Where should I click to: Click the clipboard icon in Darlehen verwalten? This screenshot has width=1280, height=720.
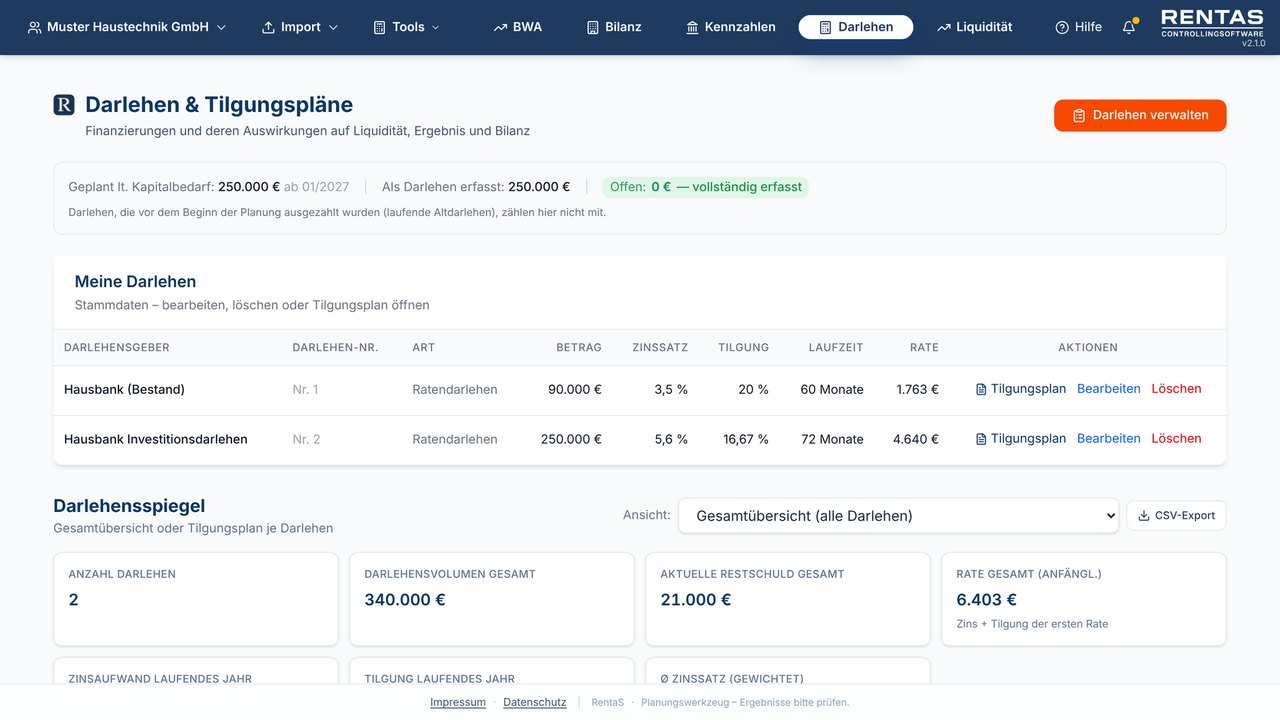coord(1079,116)
